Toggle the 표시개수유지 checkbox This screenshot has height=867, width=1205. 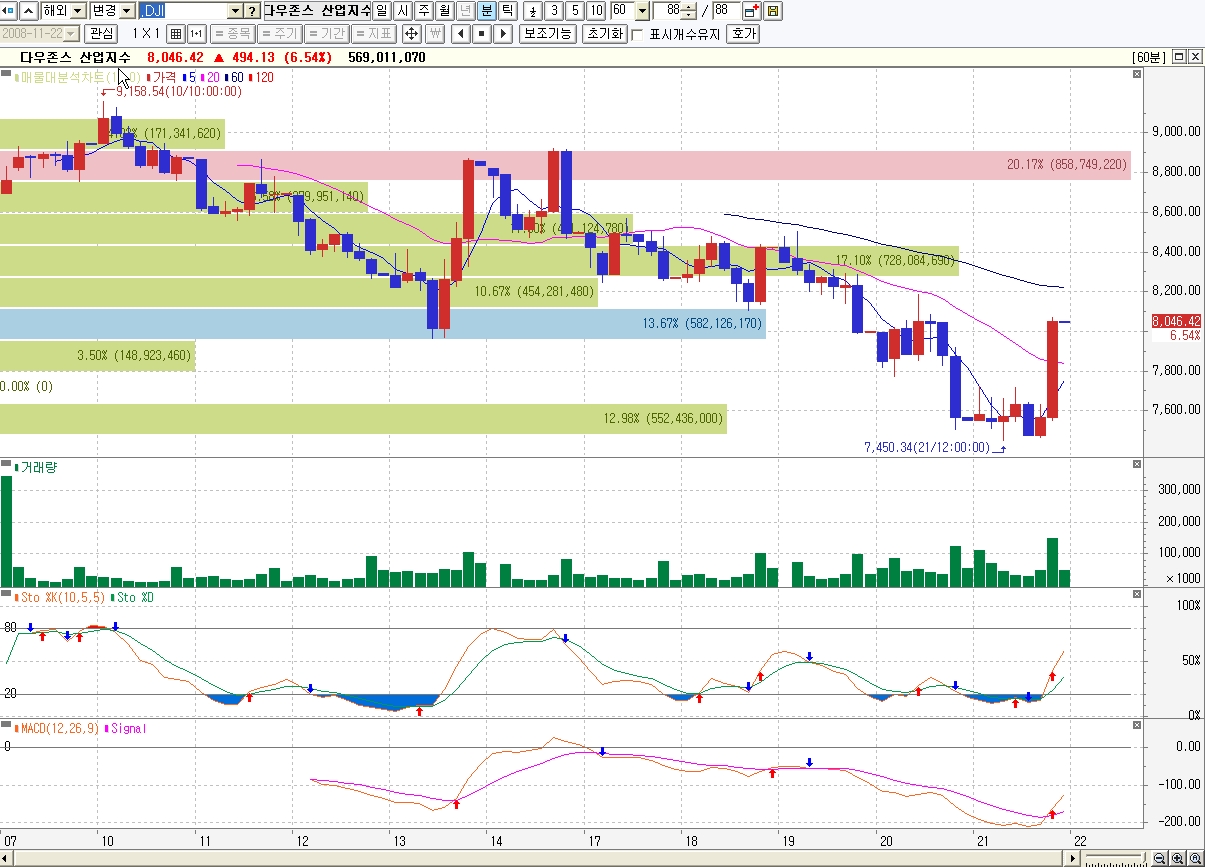pyautogui.click(x=637, y=34)
